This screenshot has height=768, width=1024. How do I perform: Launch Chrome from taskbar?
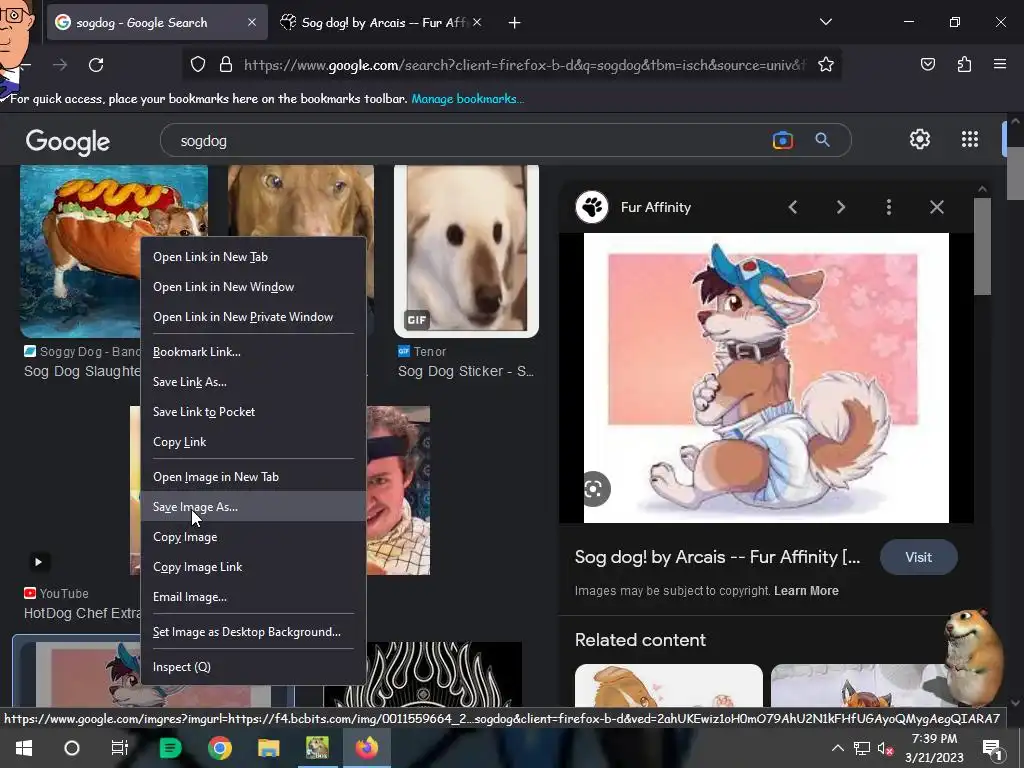pos(220,748)
